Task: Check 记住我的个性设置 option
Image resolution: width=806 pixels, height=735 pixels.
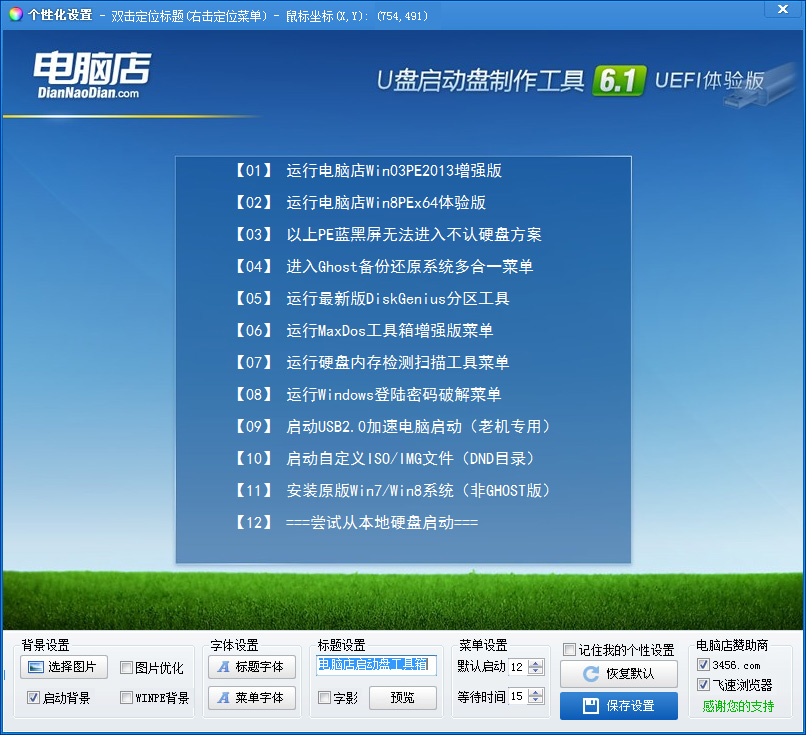Action: pos(569,650)
